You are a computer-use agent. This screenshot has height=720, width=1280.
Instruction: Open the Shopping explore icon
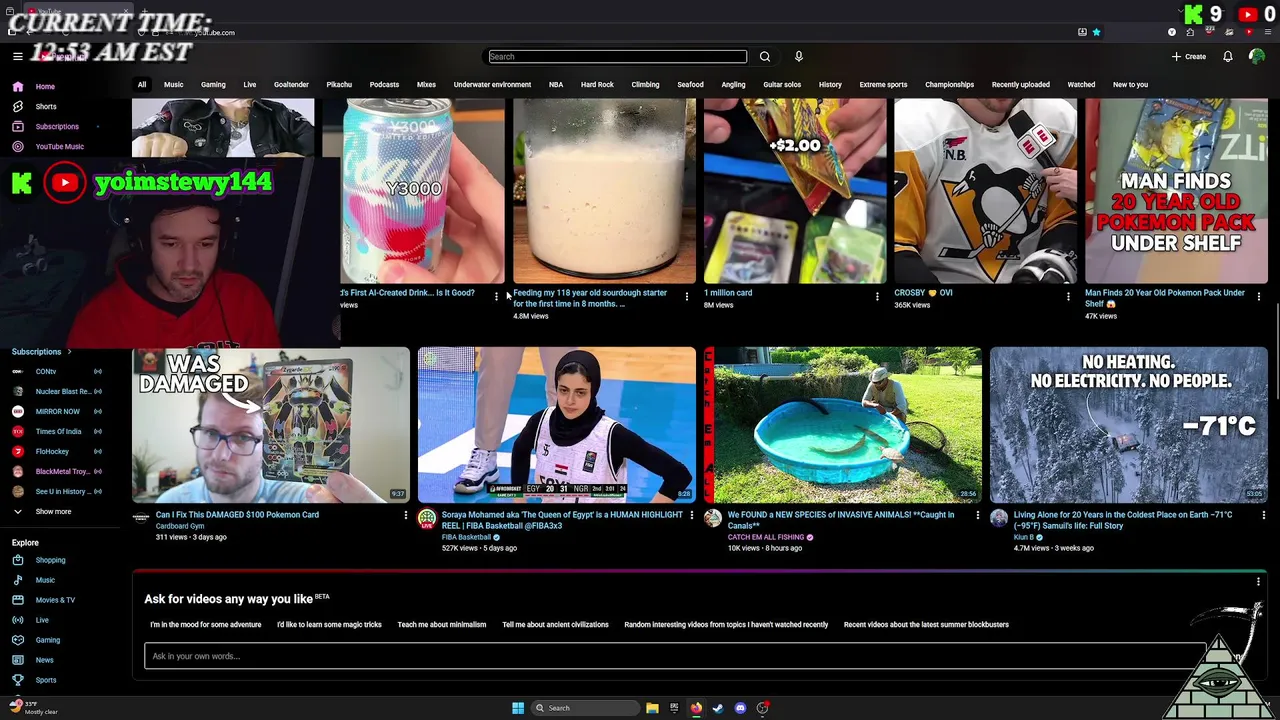[x=17, y=560]
